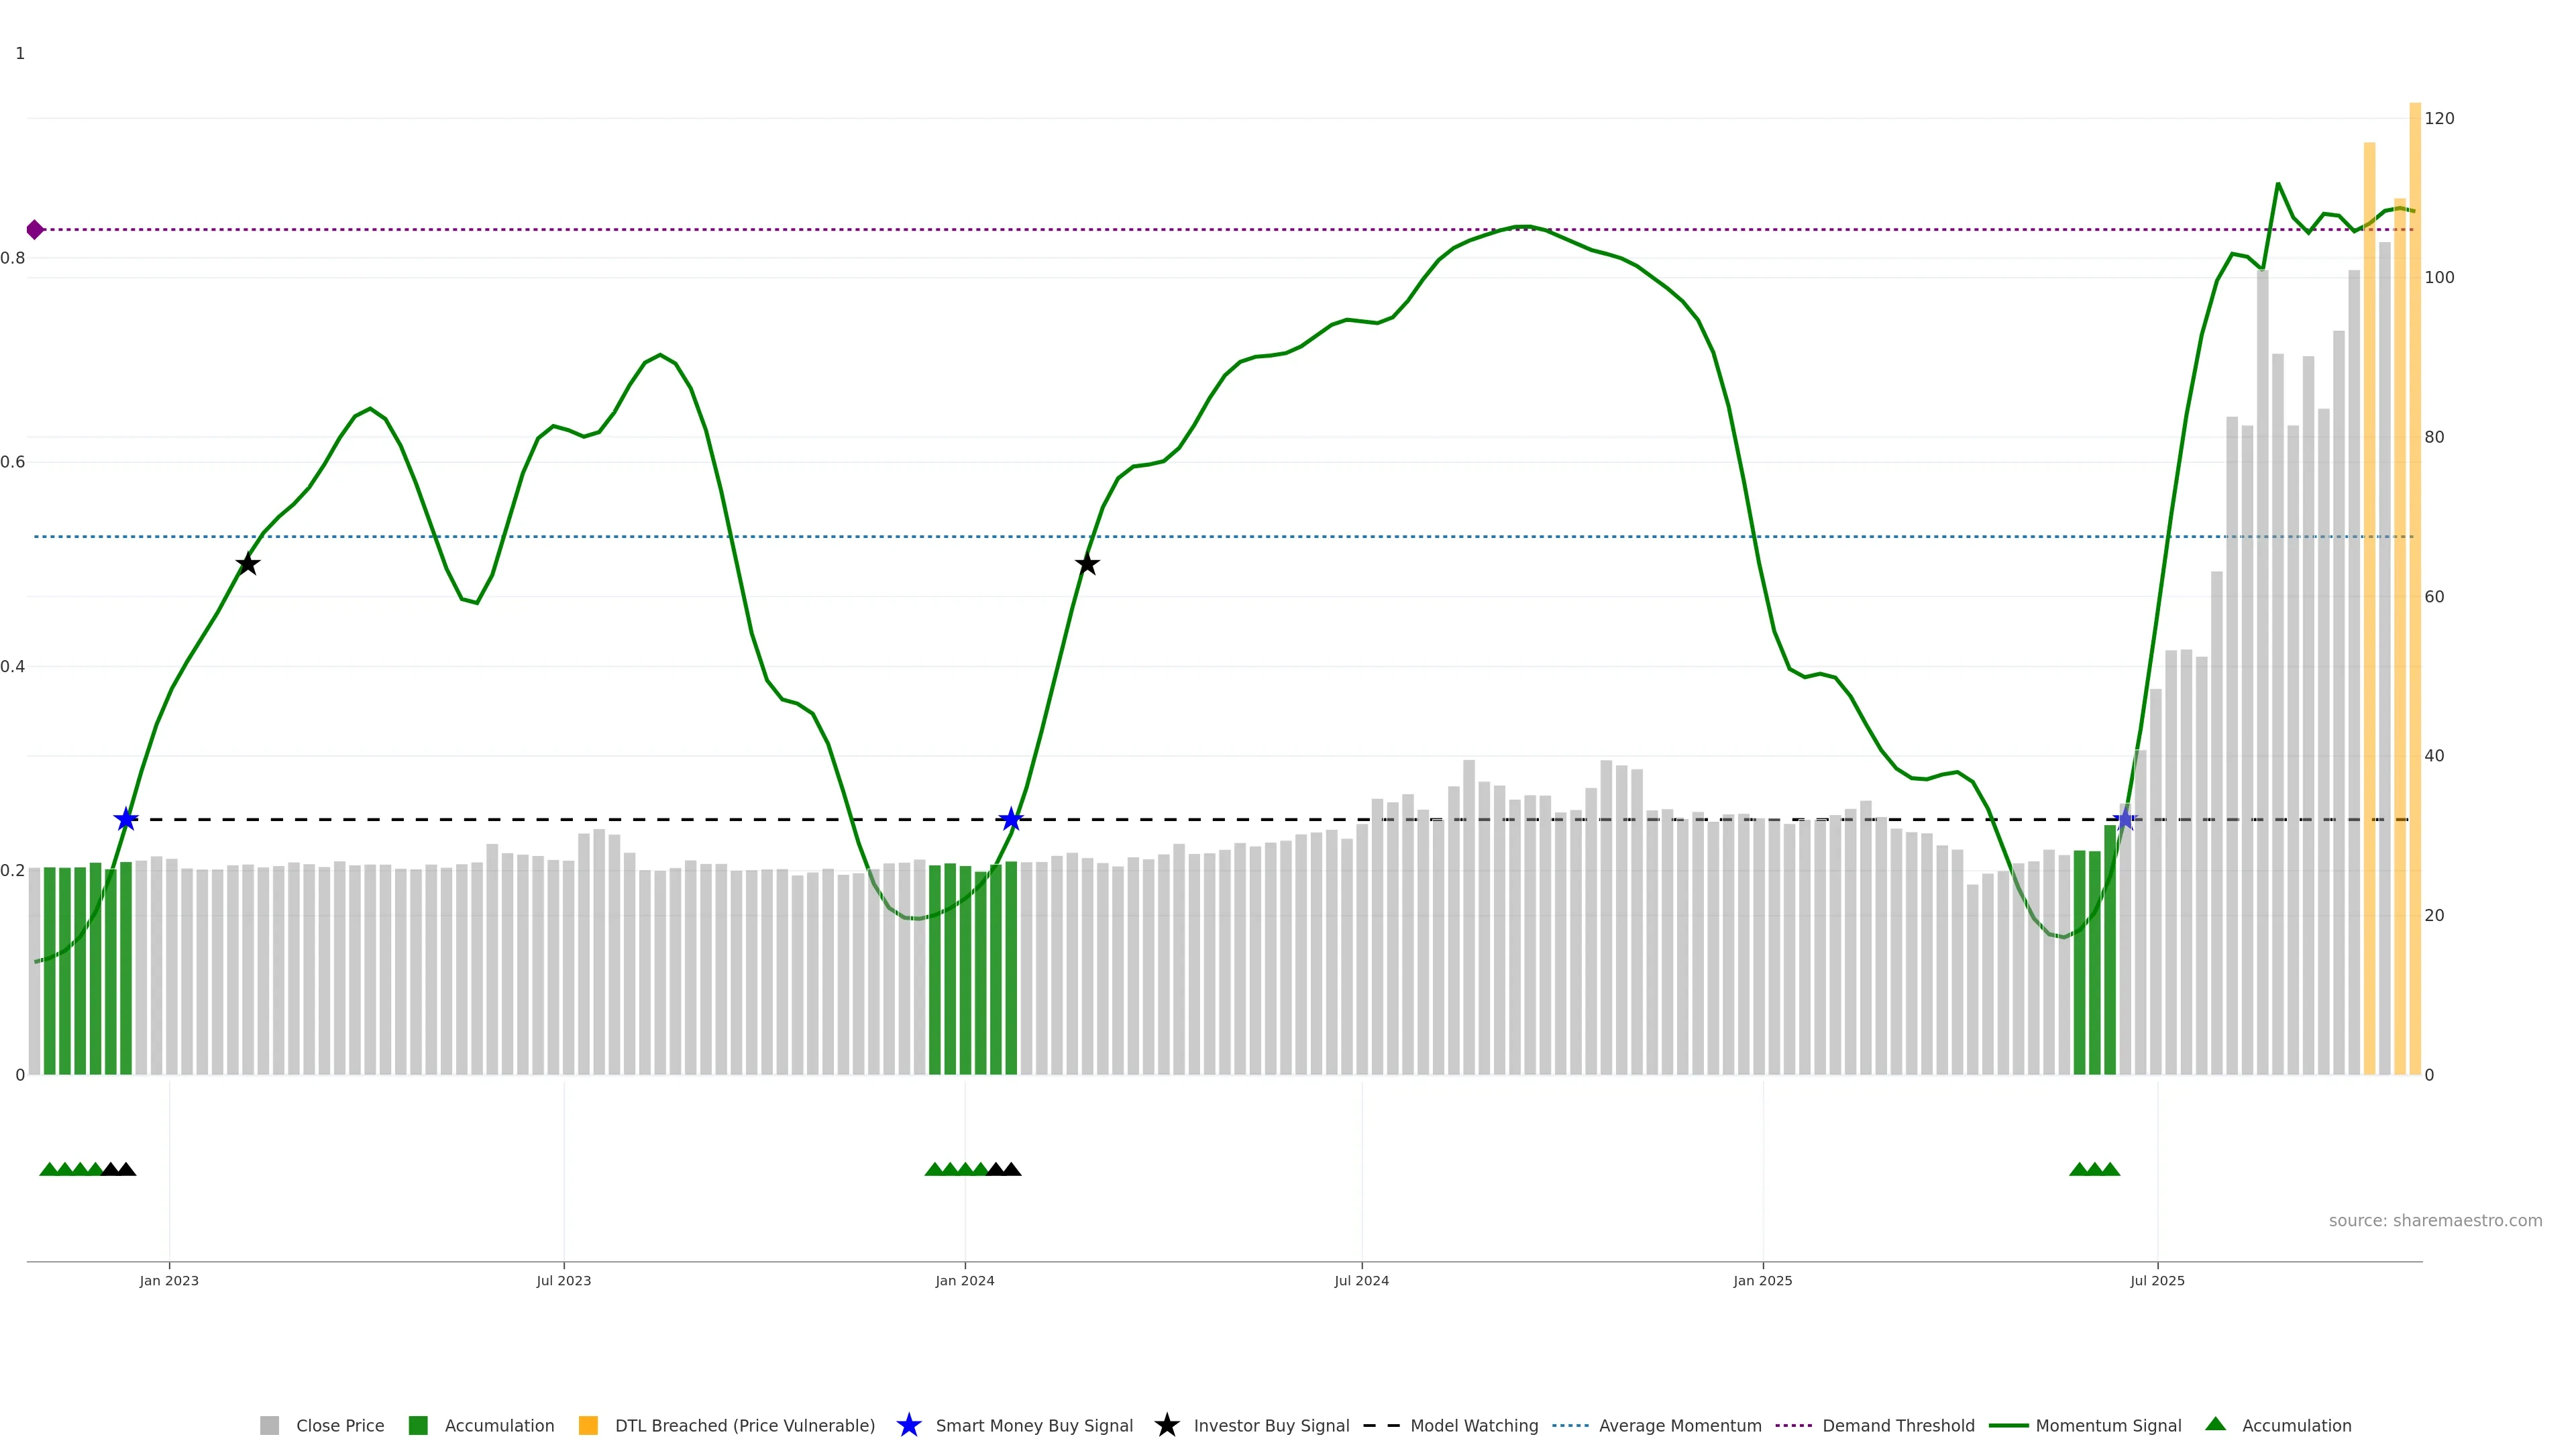Viewport: 2576px width, 1449px height.
Task: Click the green triangle Accumulation legend icon
Action: tap(2215, 1425)
